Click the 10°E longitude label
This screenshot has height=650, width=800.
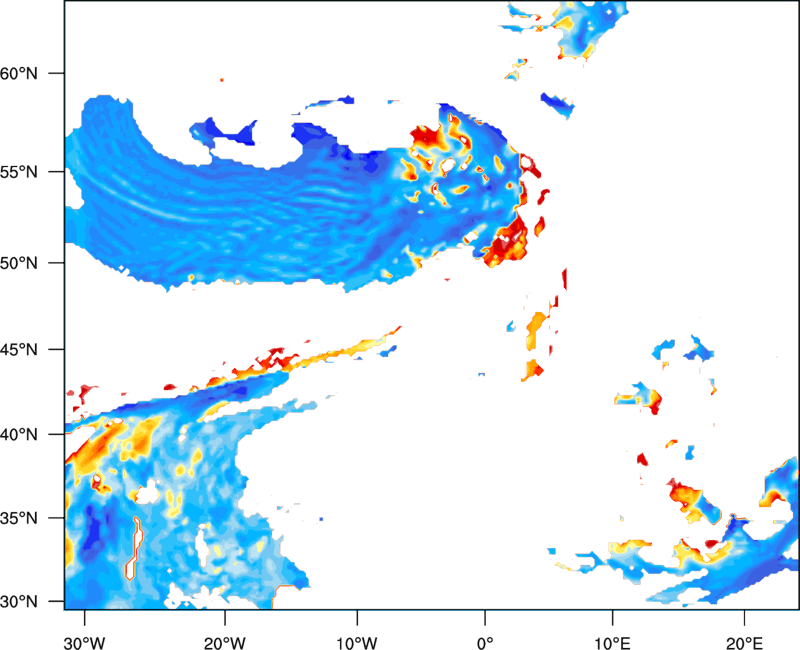(x=612, y=643)
